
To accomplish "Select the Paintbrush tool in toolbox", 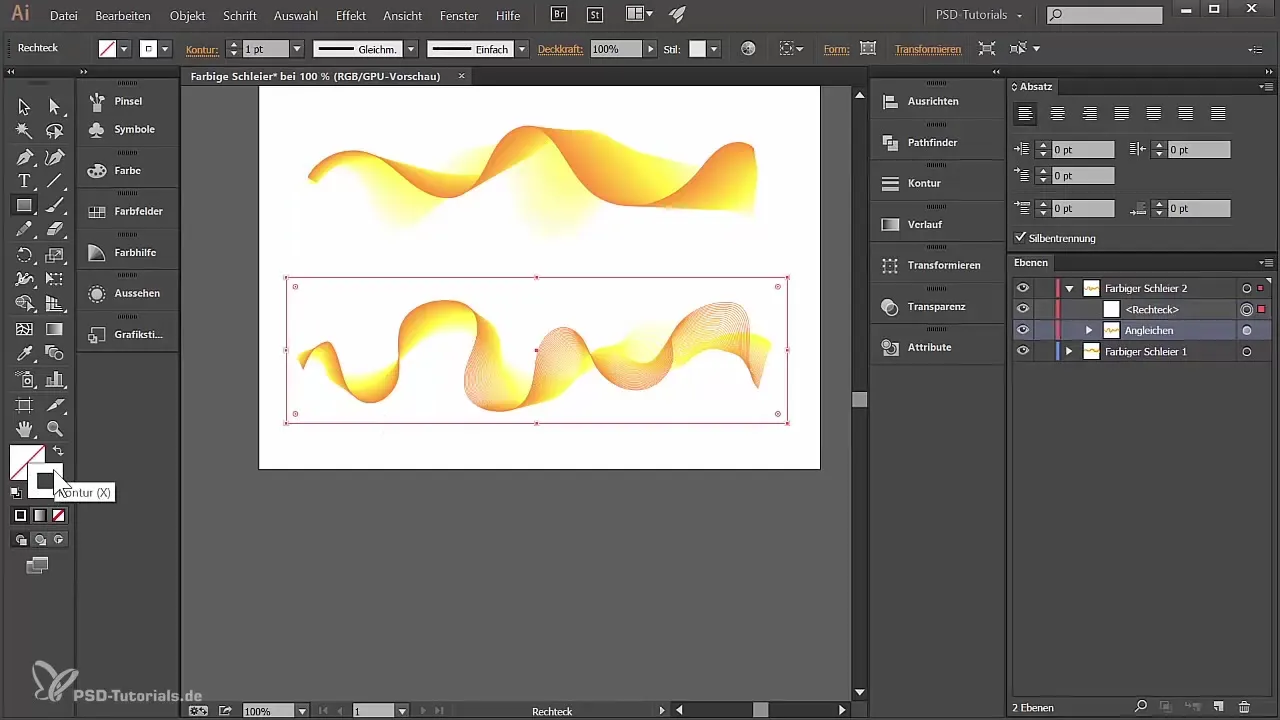I will point(55,206).
